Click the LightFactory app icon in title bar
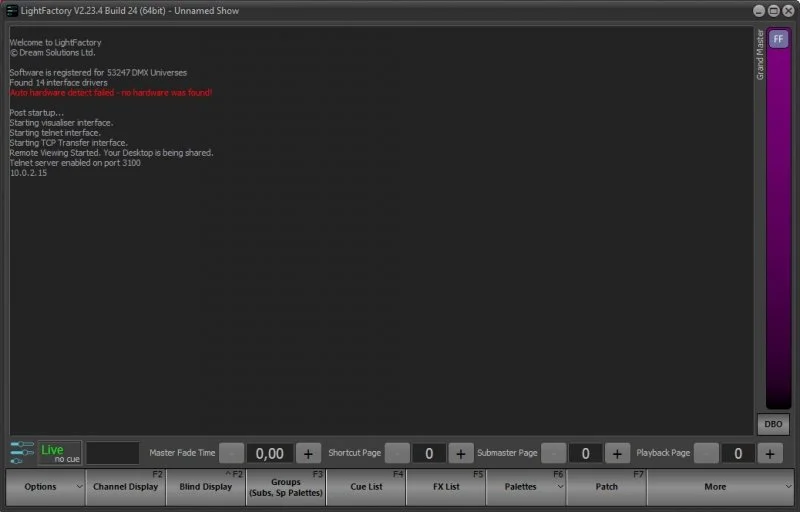The width and height of the screenshot is (800, 512). [11, 11]
